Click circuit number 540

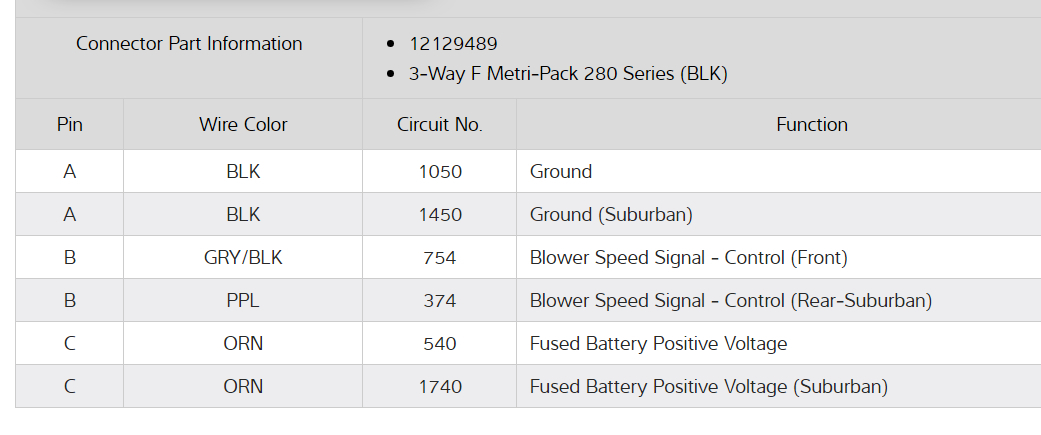pyautogui.click(x=440, y=344)
